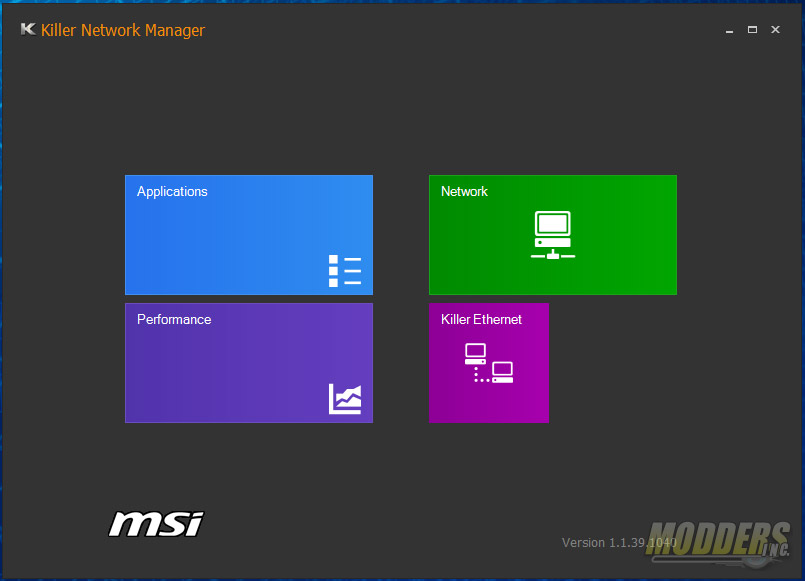Click the Killer Network Manager title text
Viewport: 805px width, 581px height.
[123, 30]
